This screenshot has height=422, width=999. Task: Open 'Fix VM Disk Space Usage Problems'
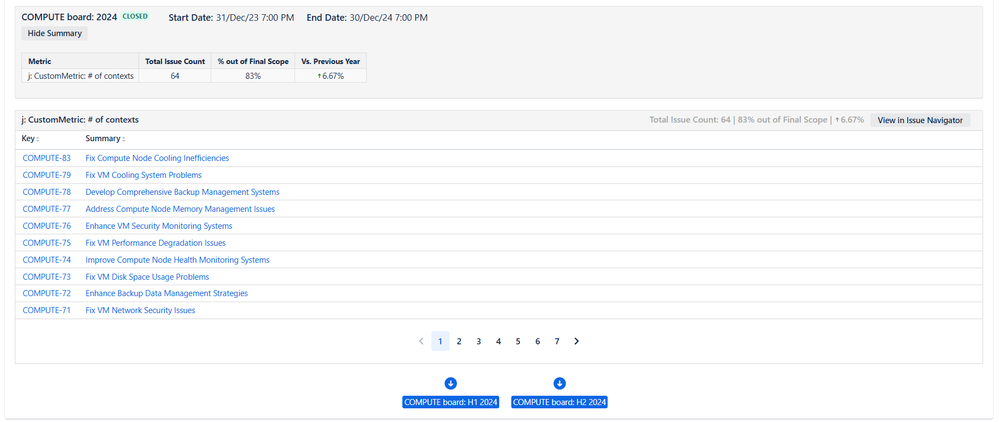pyautogui.click(x=147, y=277)
